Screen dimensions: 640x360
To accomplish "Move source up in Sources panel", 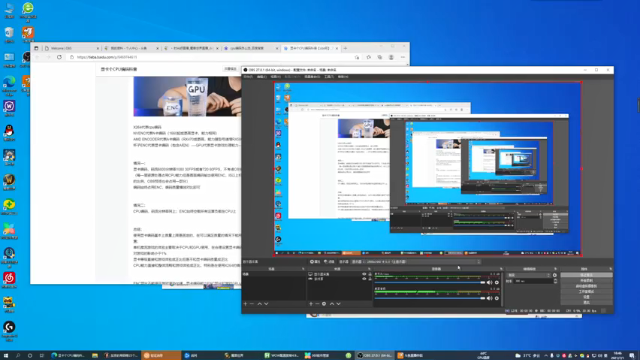I will pos(332,304).
